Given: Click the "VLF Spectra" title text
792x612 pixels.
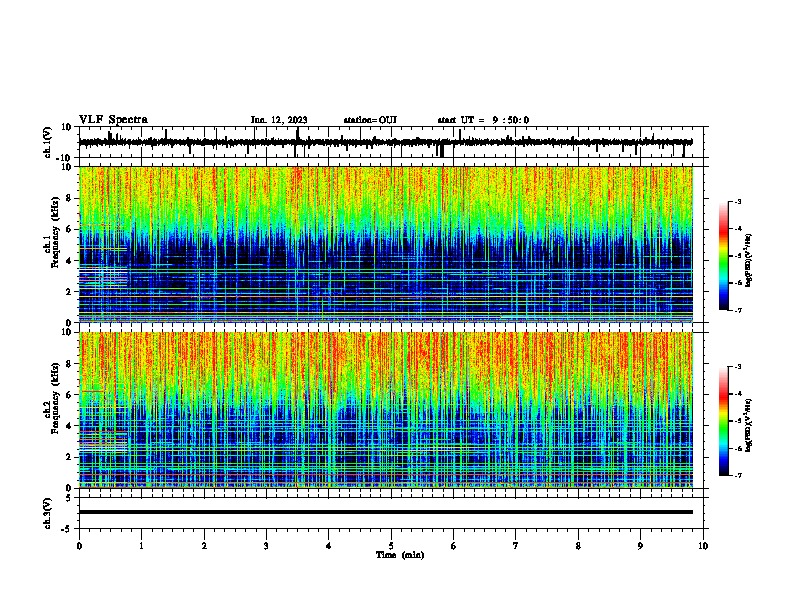Looking at the screenshot, I should [113, 120].
